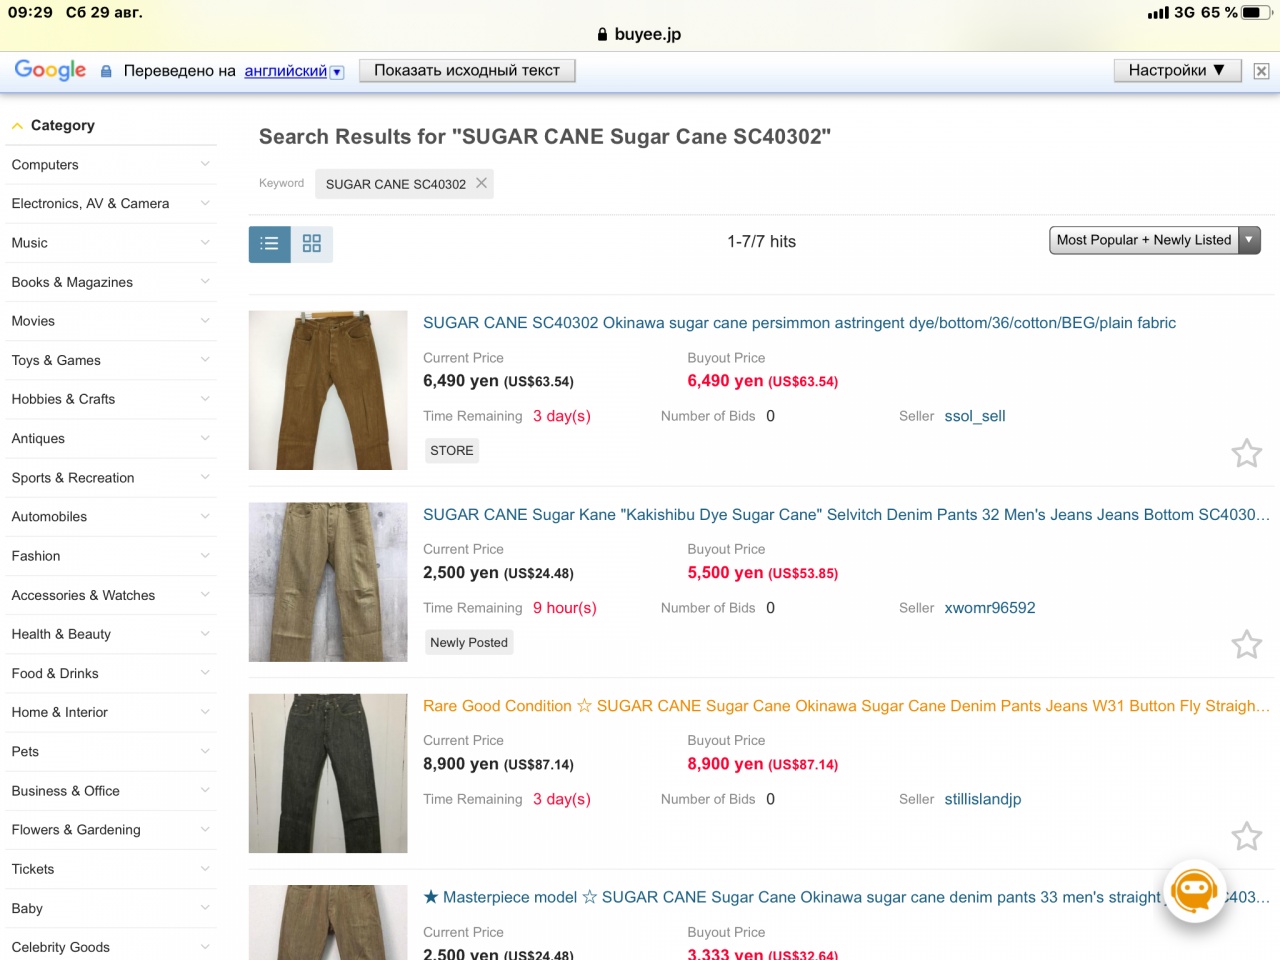View seller stillislandjp profile
Screen dimensions: 1280x960
pyautogui.click(x=983, y=799)
